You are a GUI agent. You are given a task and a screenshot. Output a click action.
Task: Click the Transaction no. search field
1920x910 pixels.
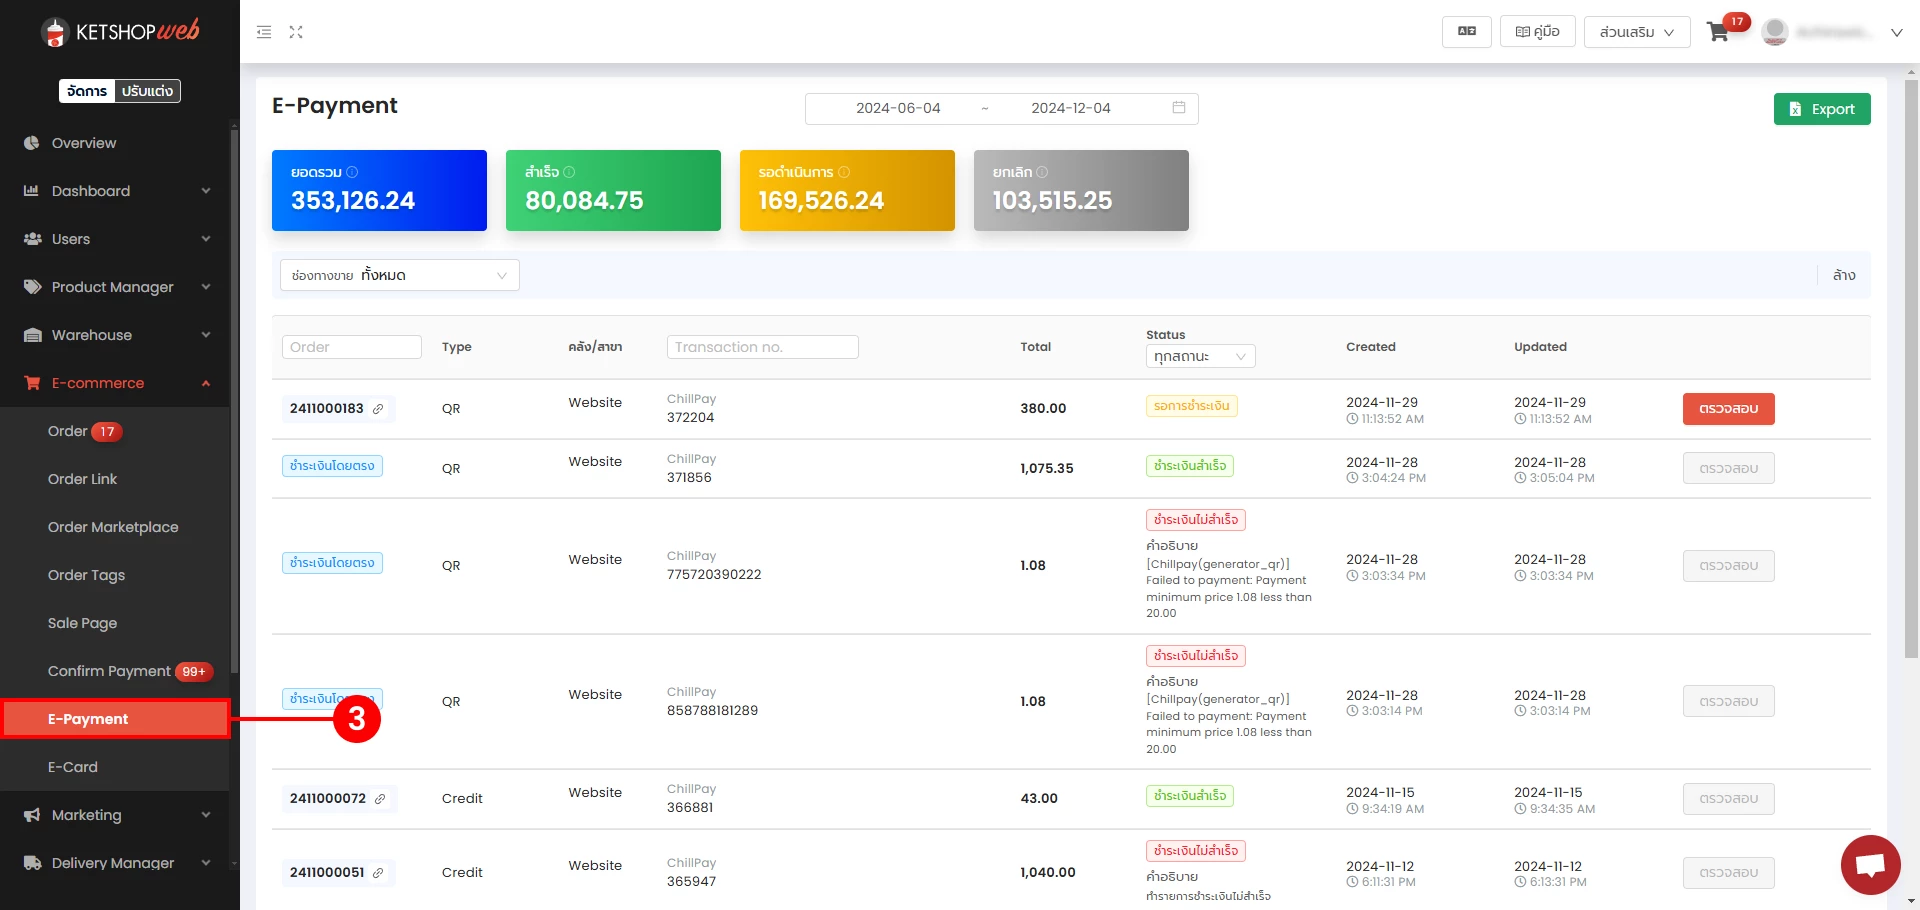(762, 347)
